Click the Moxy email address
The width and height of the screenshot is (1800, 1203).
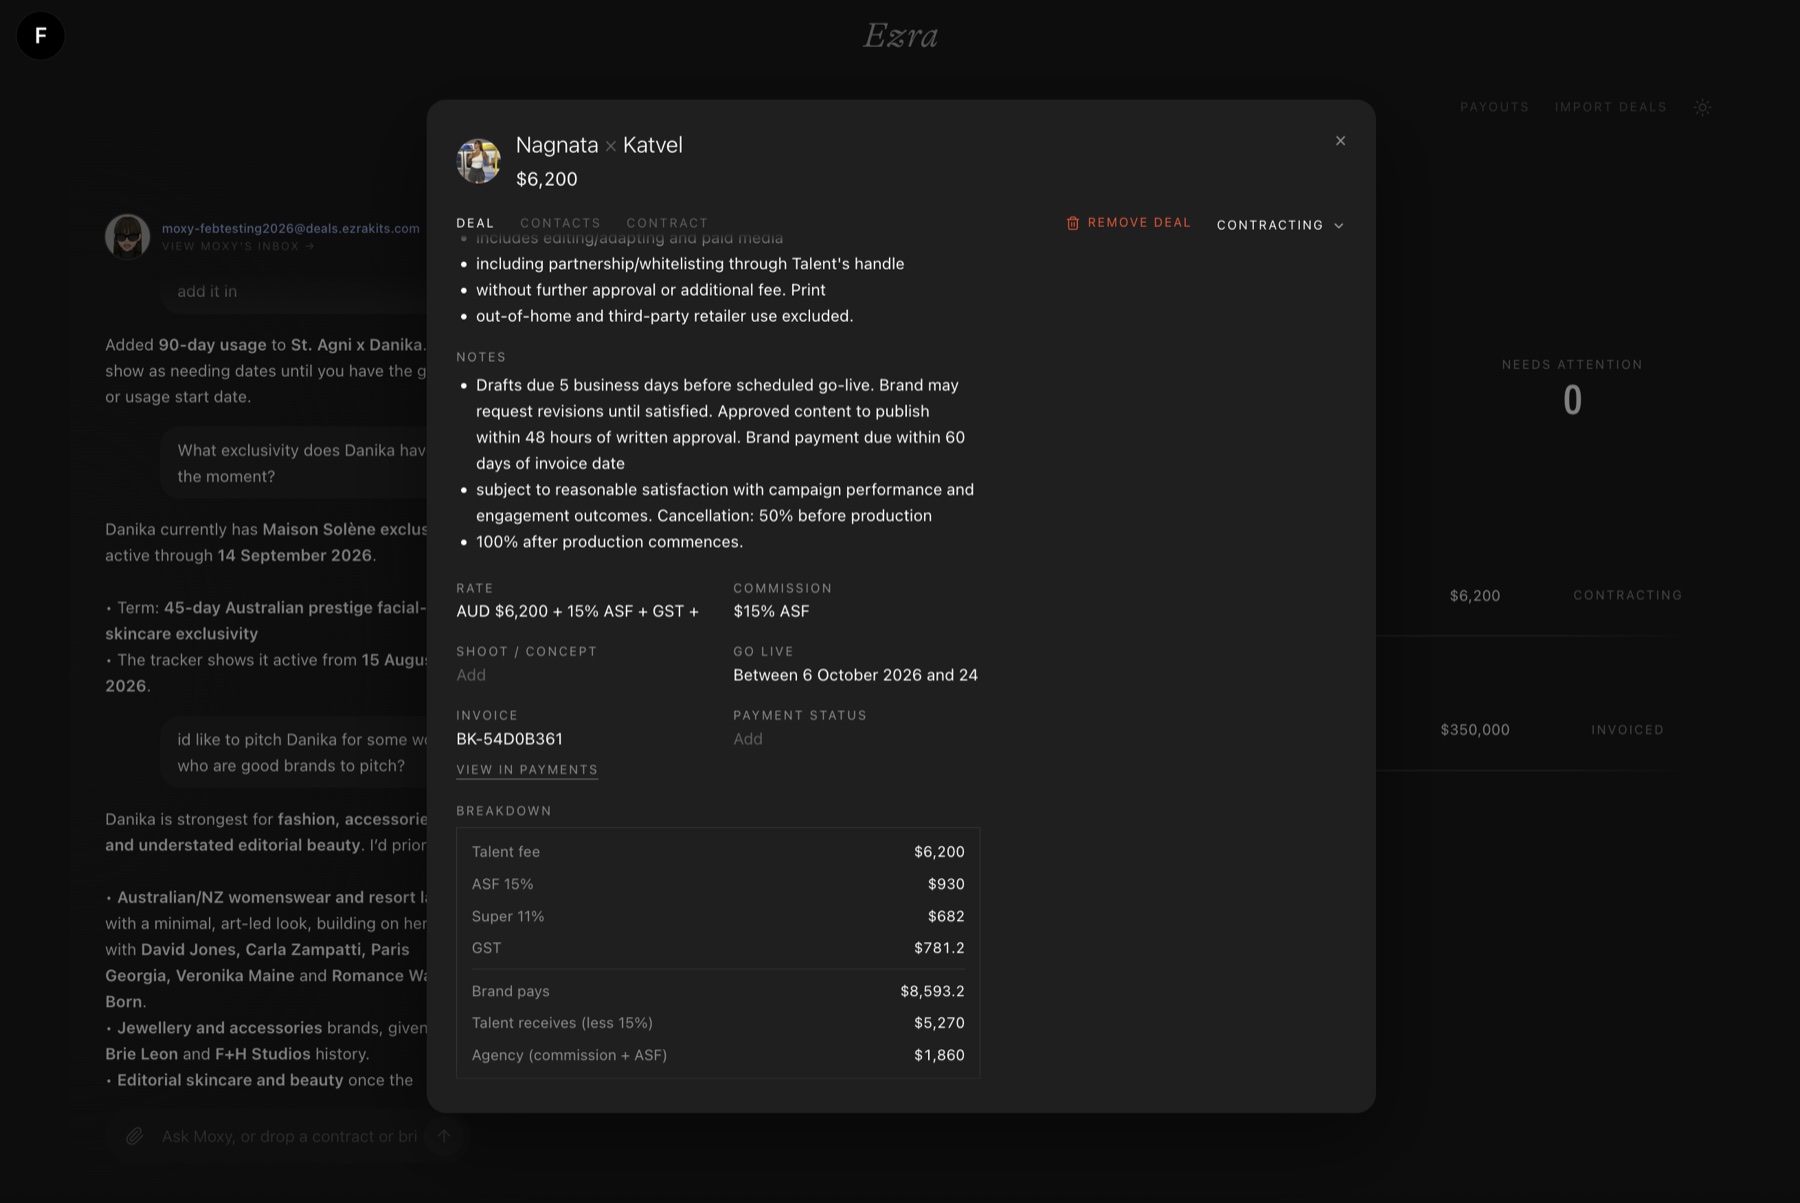tap(291, 228)
